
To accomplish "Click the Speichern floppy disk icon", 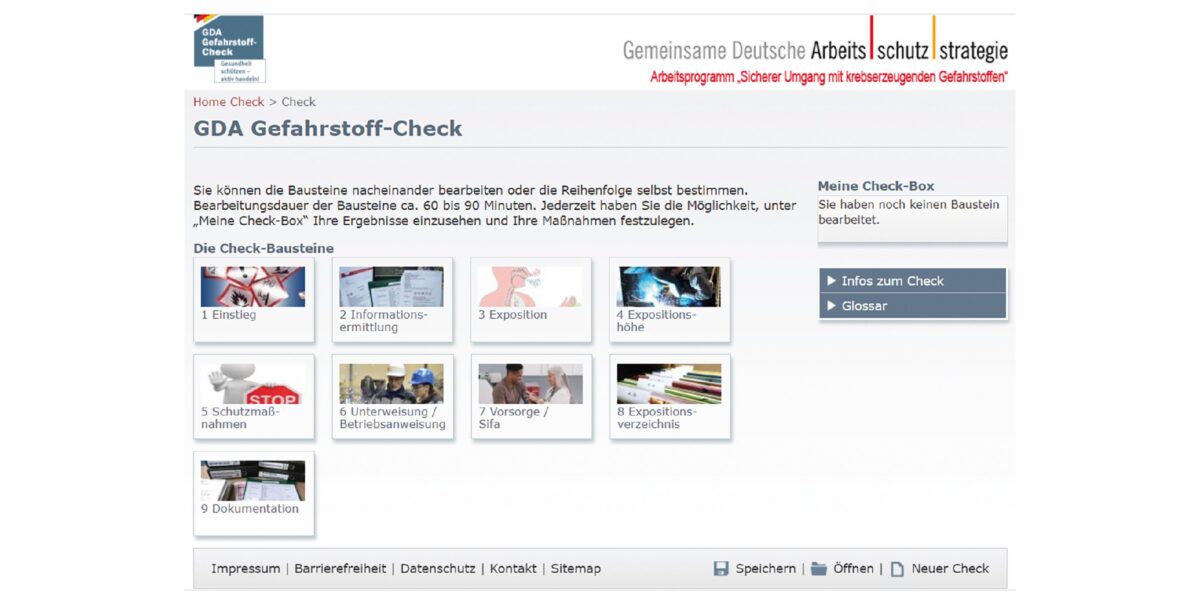I will click(721, 569).
